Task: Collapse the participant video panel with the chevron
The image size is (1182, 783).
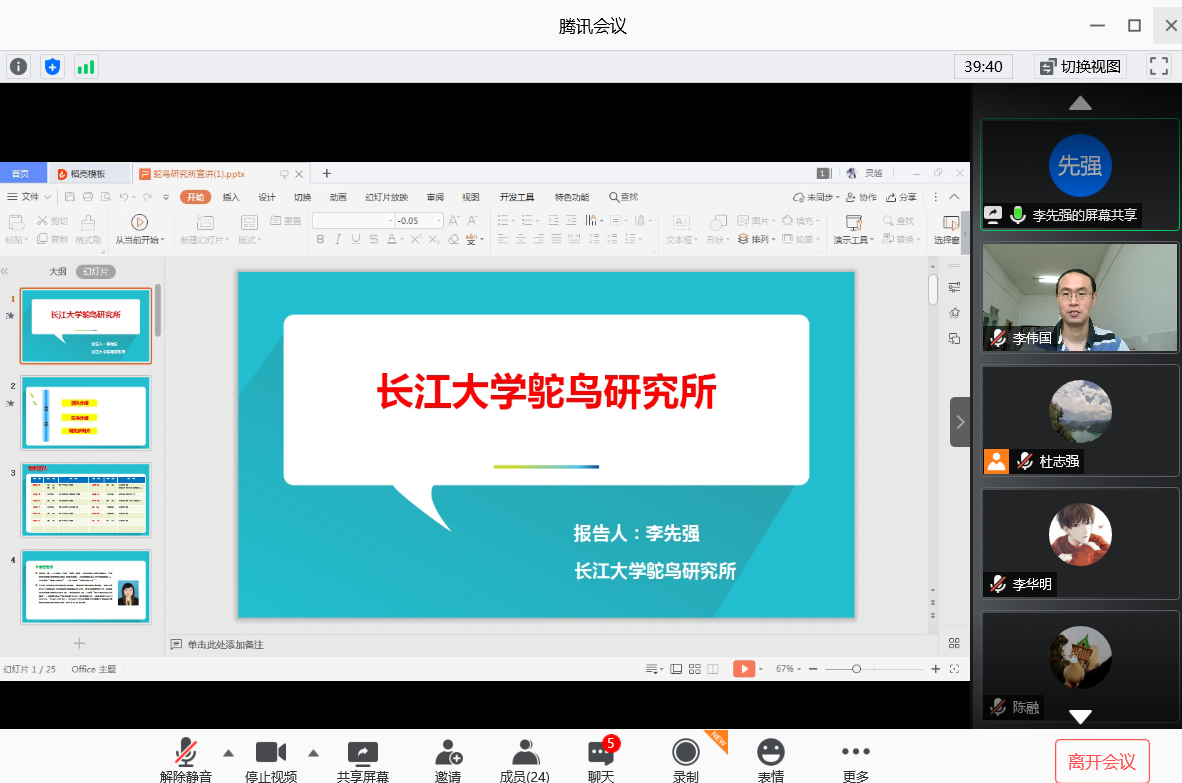Action: click(x=959, y=422)
